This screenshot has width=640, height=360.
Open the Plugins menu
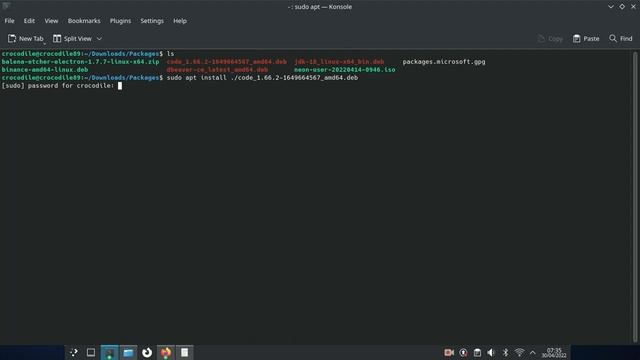pyautogui.click(x=120, y=21)
